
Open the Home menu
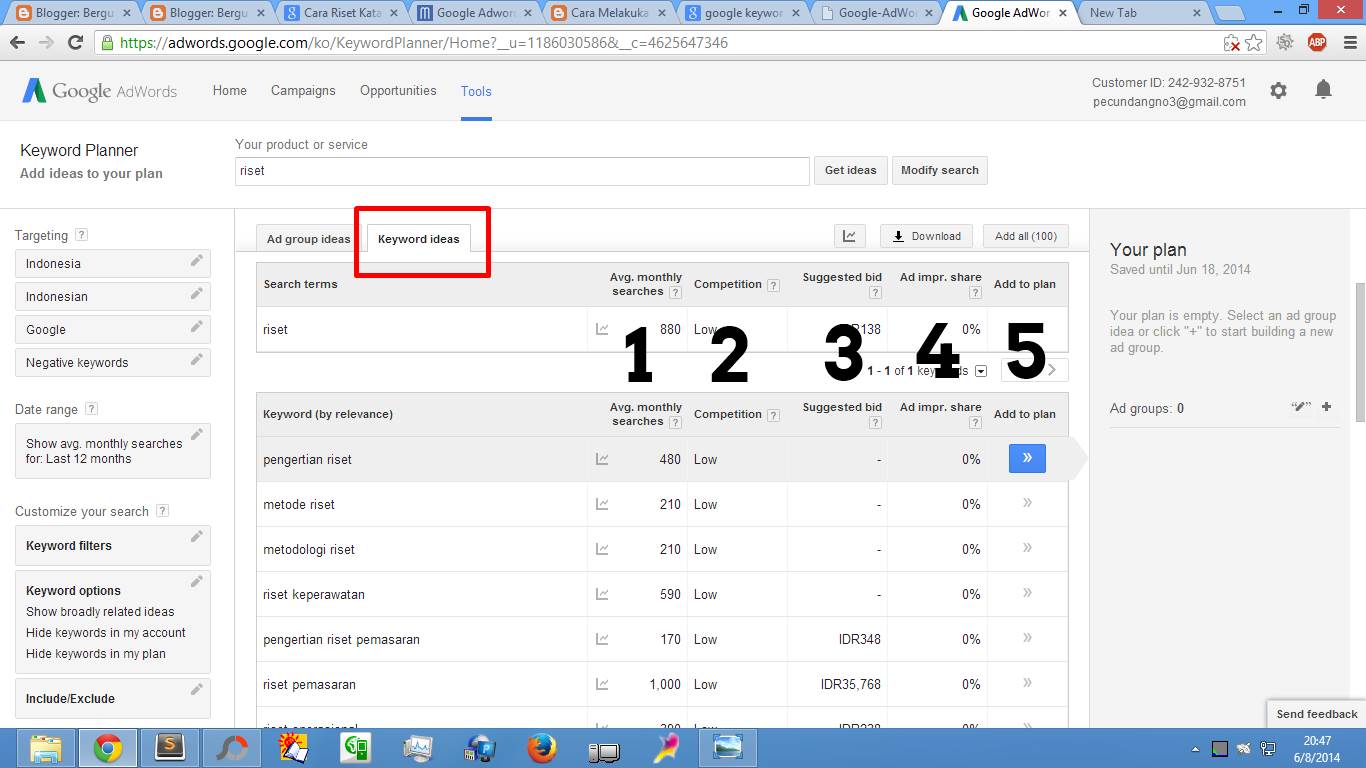tap(230, 91)
